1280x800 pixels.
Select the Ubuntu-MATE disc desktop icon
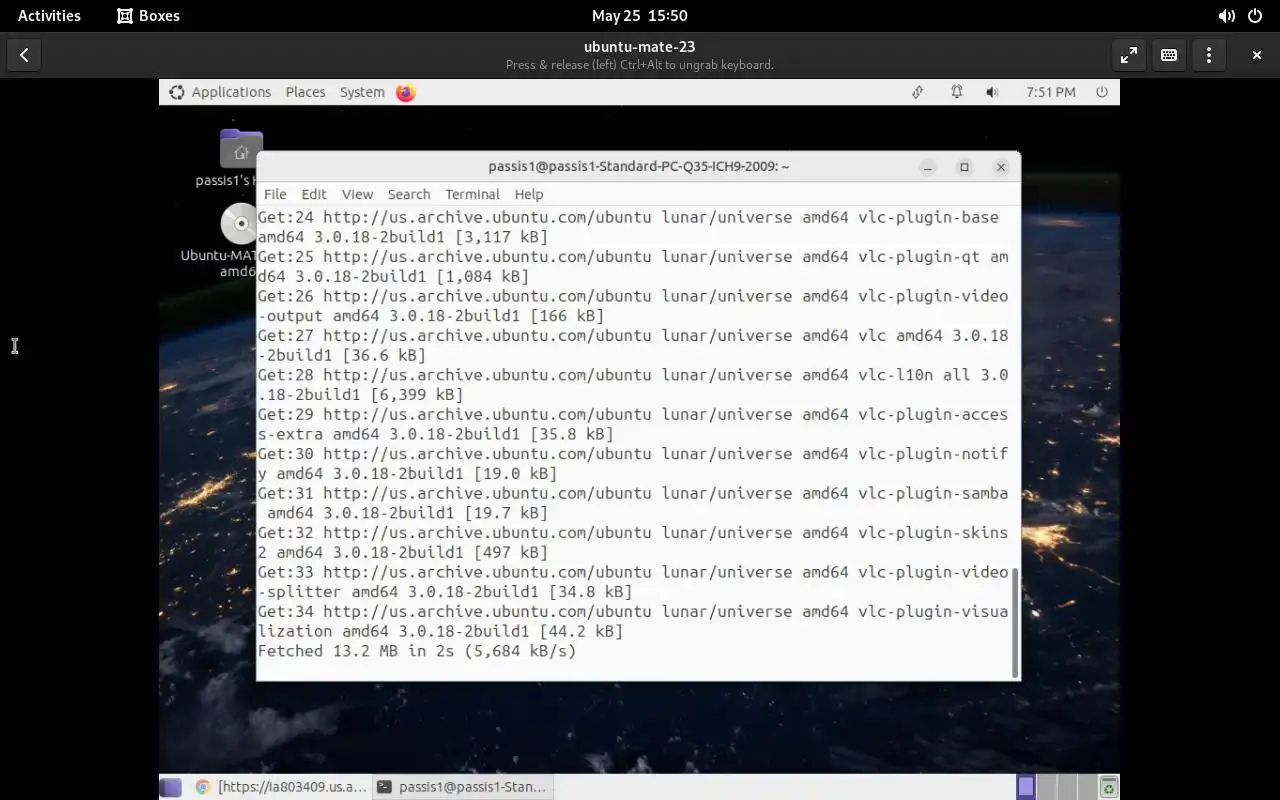click(240, 224)
